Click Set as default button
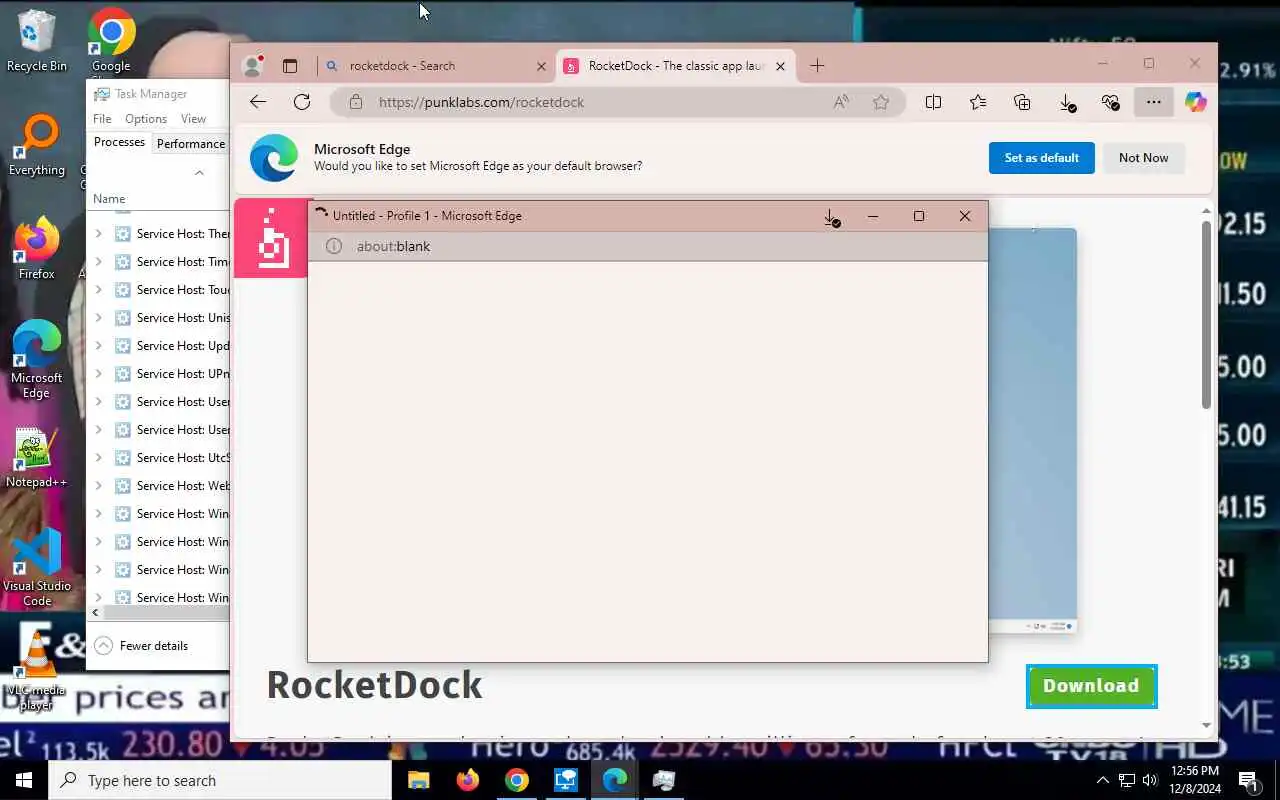The height and width of the screenshot is (800, 1280). pos(1041,158)
